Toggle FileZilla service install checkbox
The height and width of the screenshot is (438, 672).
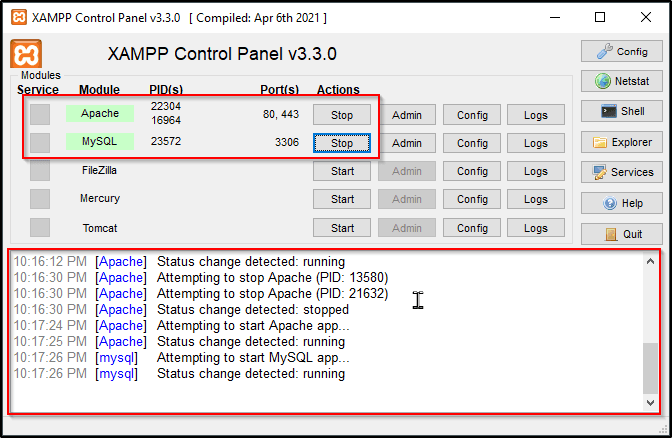coord(40,171)
